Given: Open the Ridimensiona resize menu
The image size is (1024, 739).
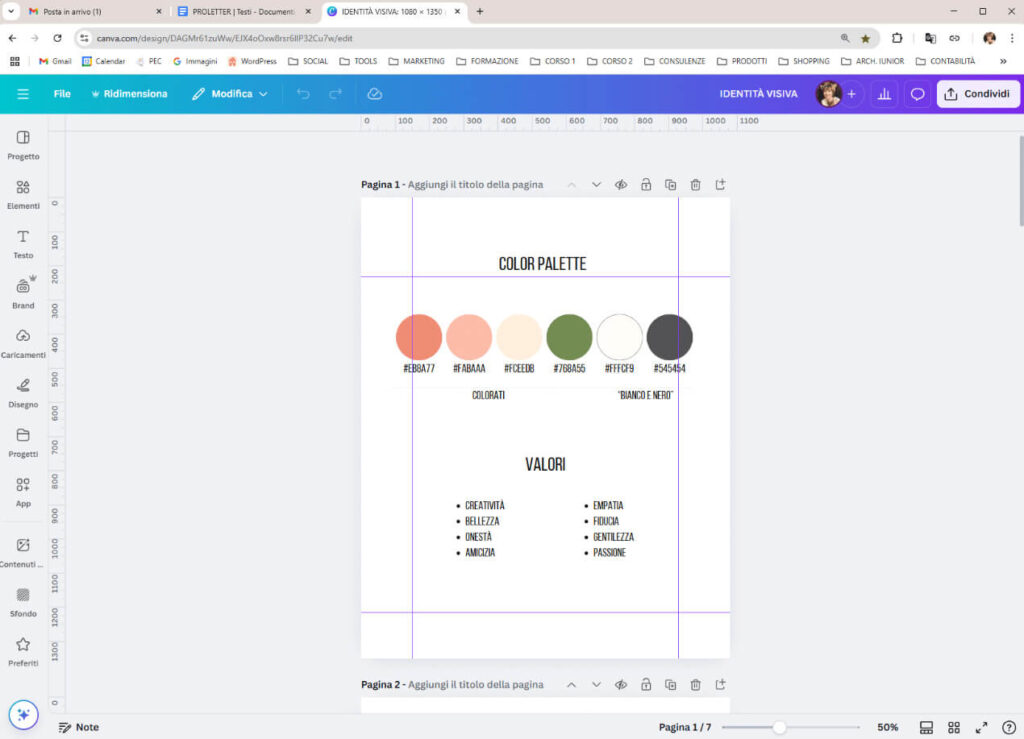Looking at the screenshot, I should pos(129,94).
